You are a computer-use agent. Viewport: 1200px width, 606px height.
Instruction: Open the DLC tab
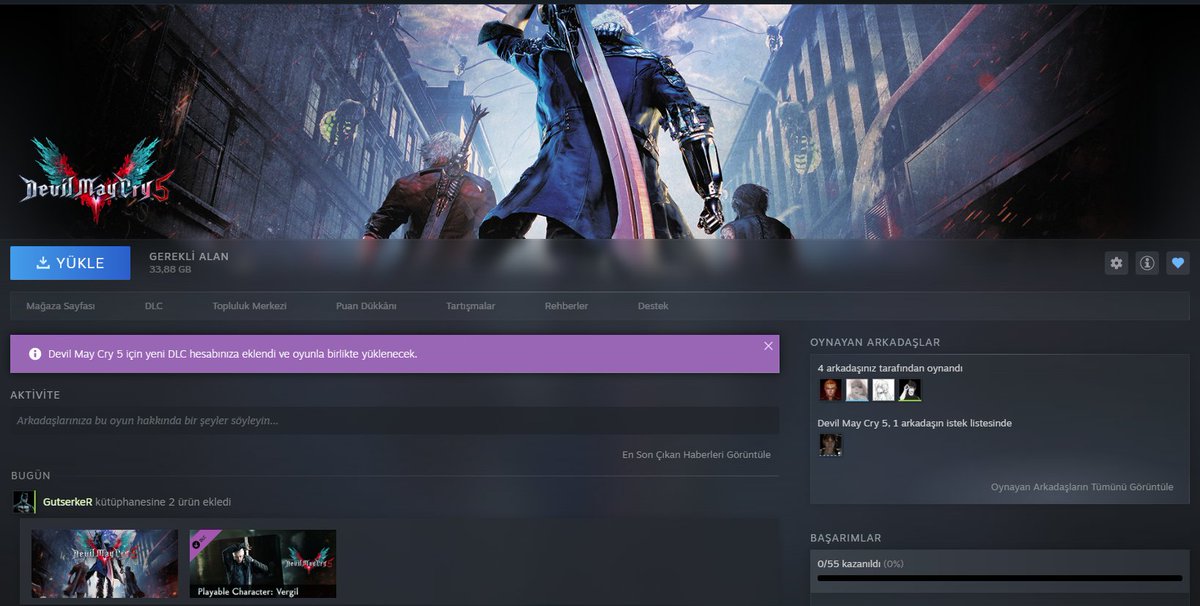pos(153,306)
